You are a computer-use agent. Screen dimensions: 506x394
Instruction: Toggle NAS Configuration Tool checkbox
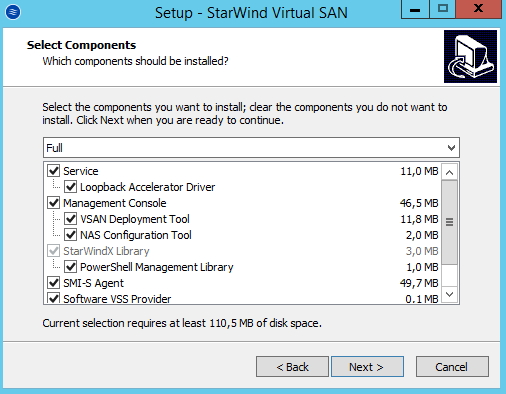(70, 235)
